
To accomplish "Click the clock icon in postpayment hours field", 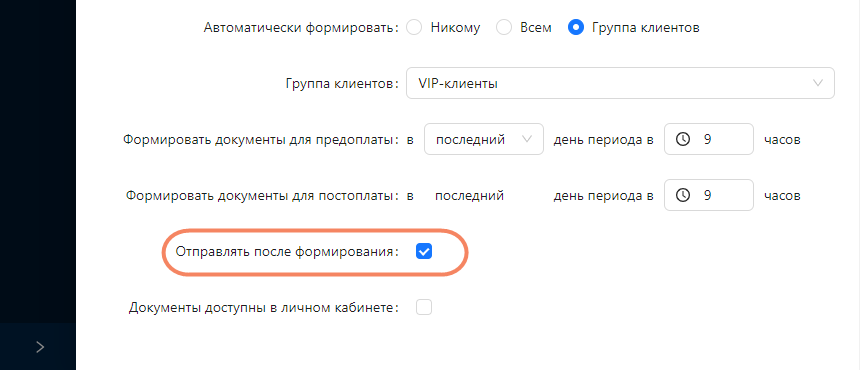I will click(x=682, y=195).
